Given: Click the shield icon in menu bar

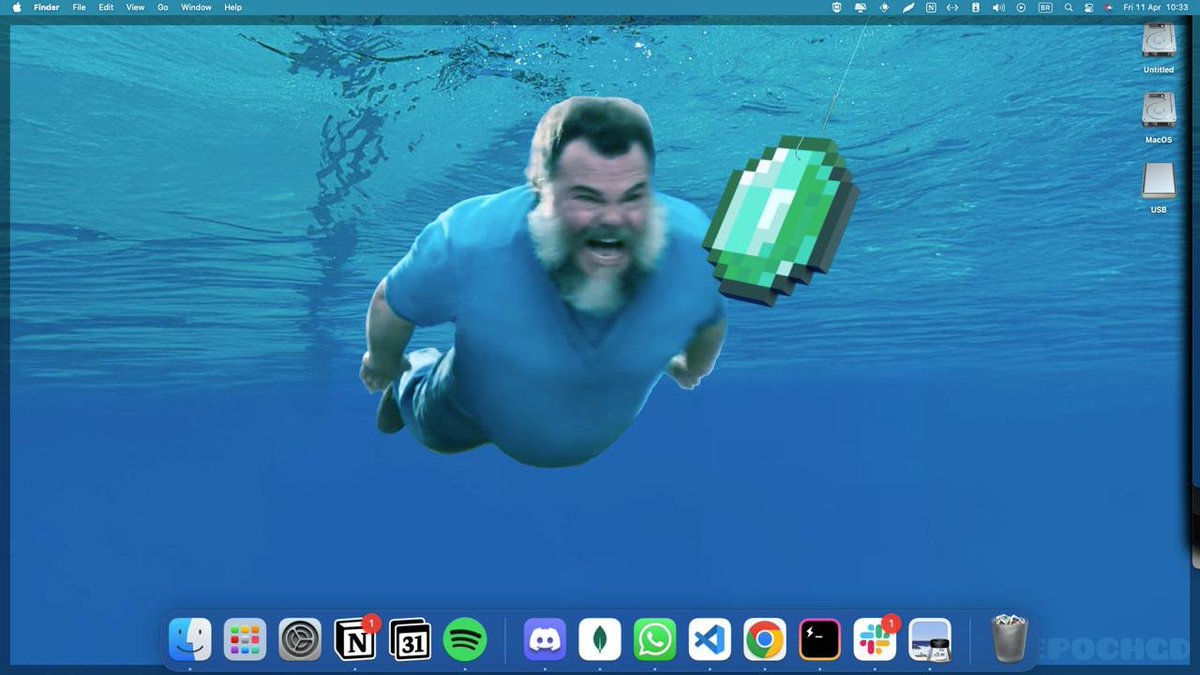Looking at the screenshot, I should pos(836,7).
